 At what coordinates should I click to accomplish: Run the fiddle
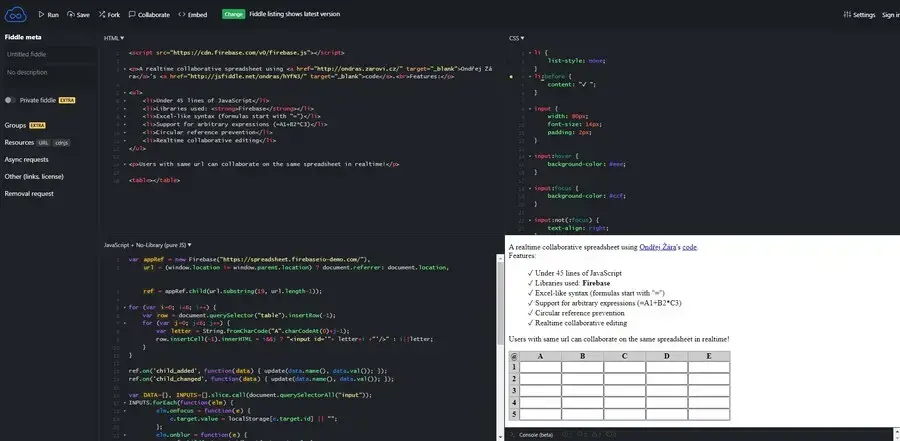click(49, 14)
